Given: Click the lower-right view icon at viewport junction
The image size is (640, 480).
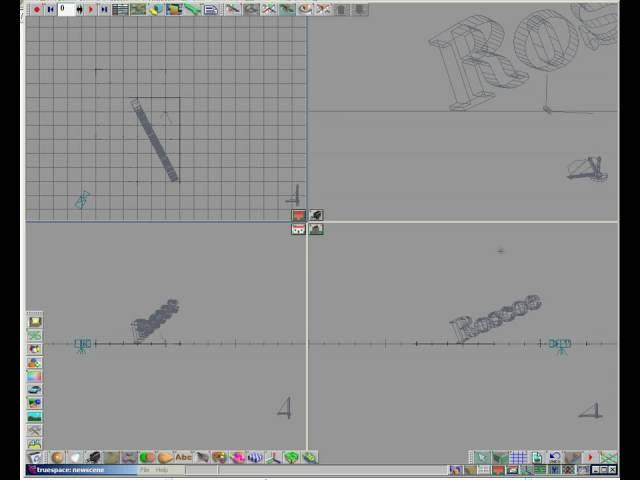Looking at the screenshot, I should 316,229.
